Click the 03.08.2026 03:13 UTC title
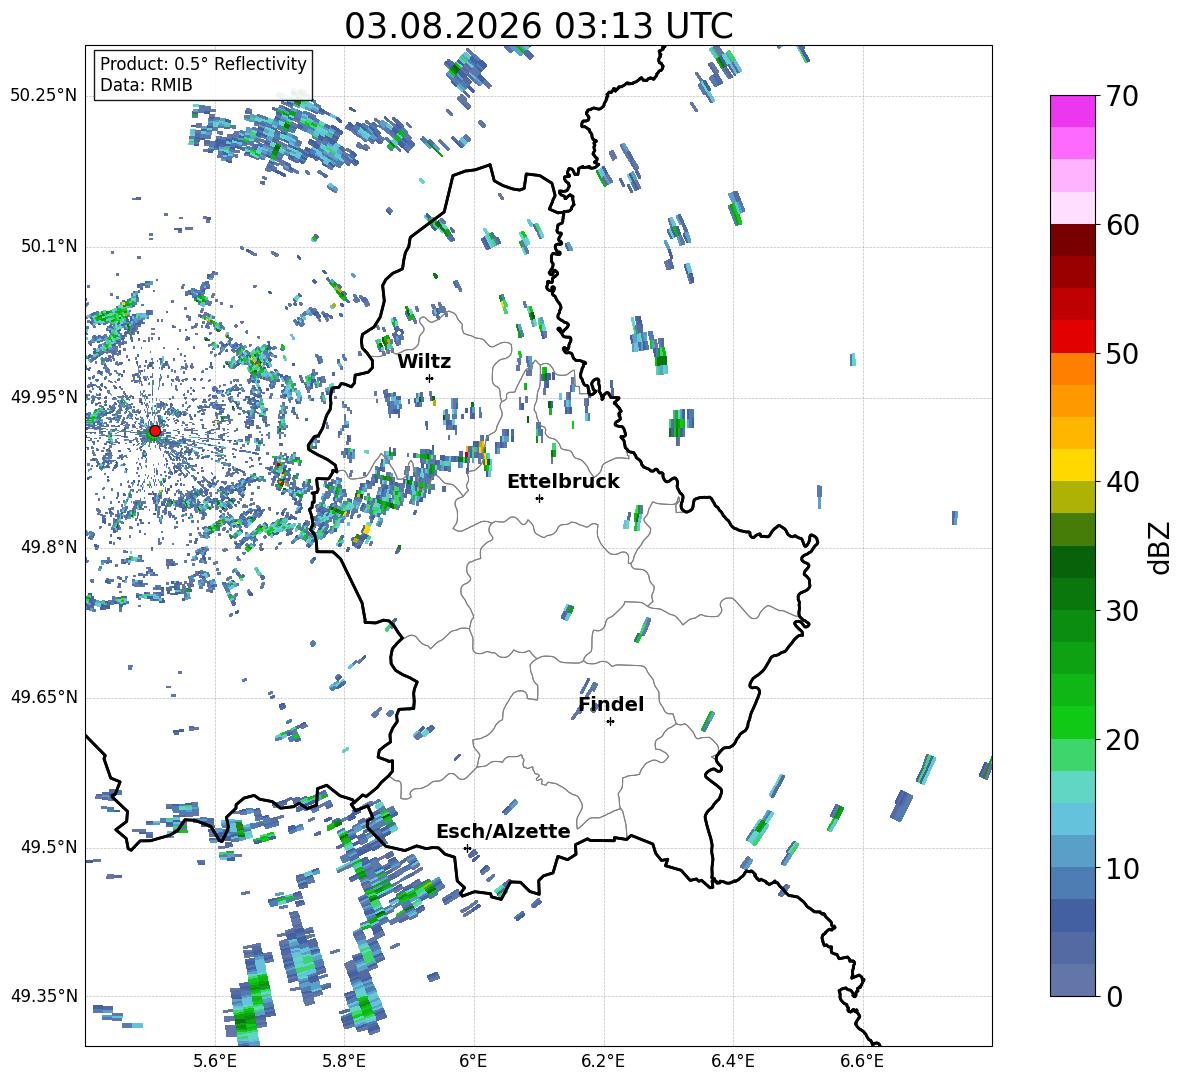The width and height of the screenshot is (1184, 1081). [x=538, y=26]
